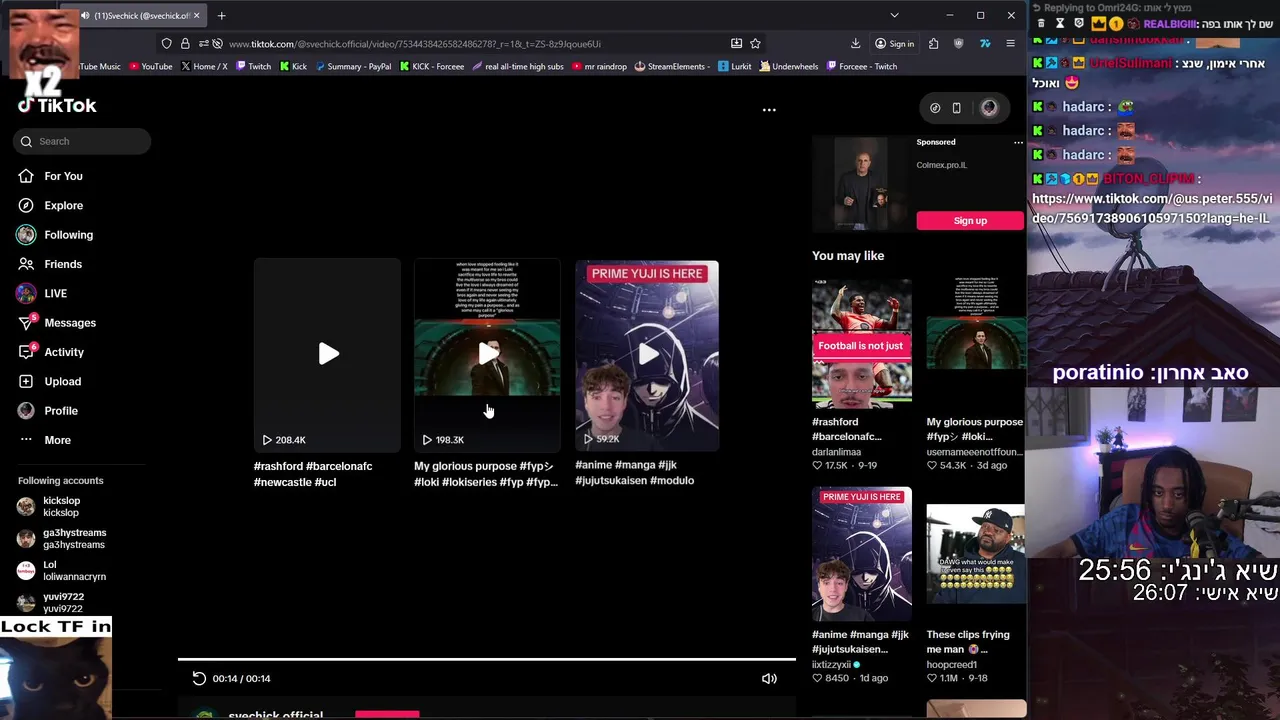This screenshot has height=720, width=1280.
Task: Open the browser Downloads icon
Action: 855,43
